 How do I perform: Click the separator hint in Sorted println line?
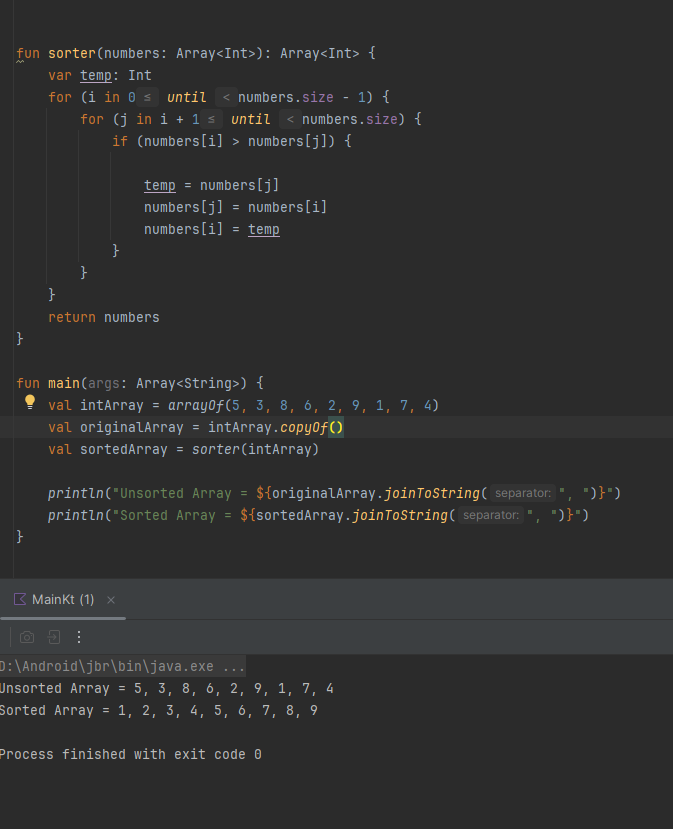[491, 515]
